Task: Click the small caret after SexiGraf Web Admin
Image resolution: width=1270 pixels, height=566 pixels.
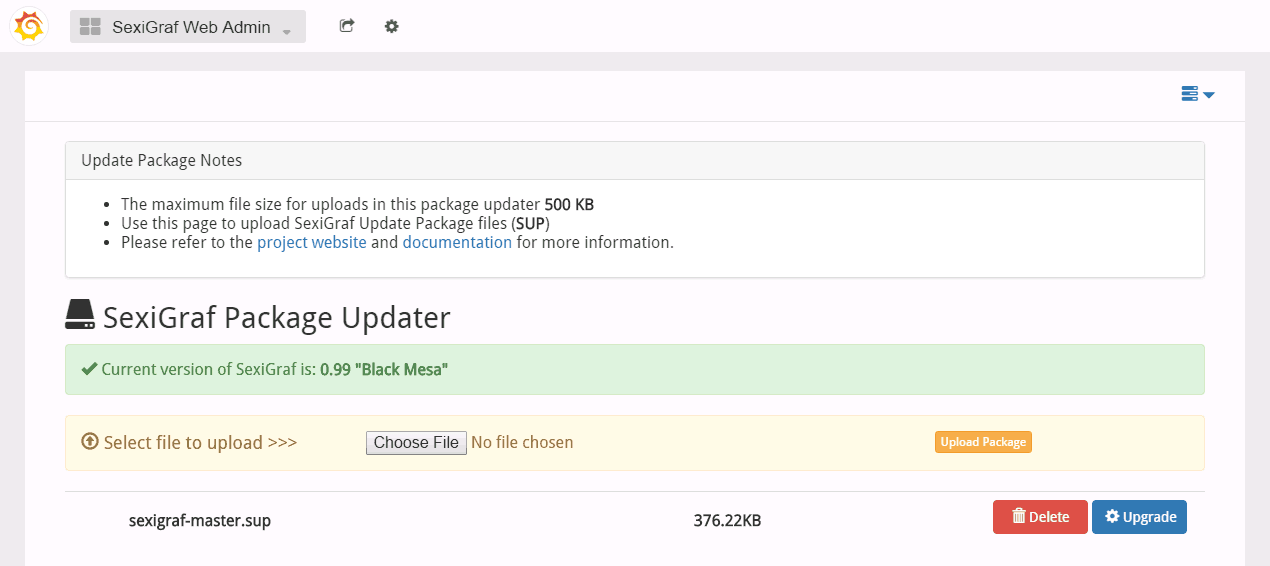Action: (287, 31)
